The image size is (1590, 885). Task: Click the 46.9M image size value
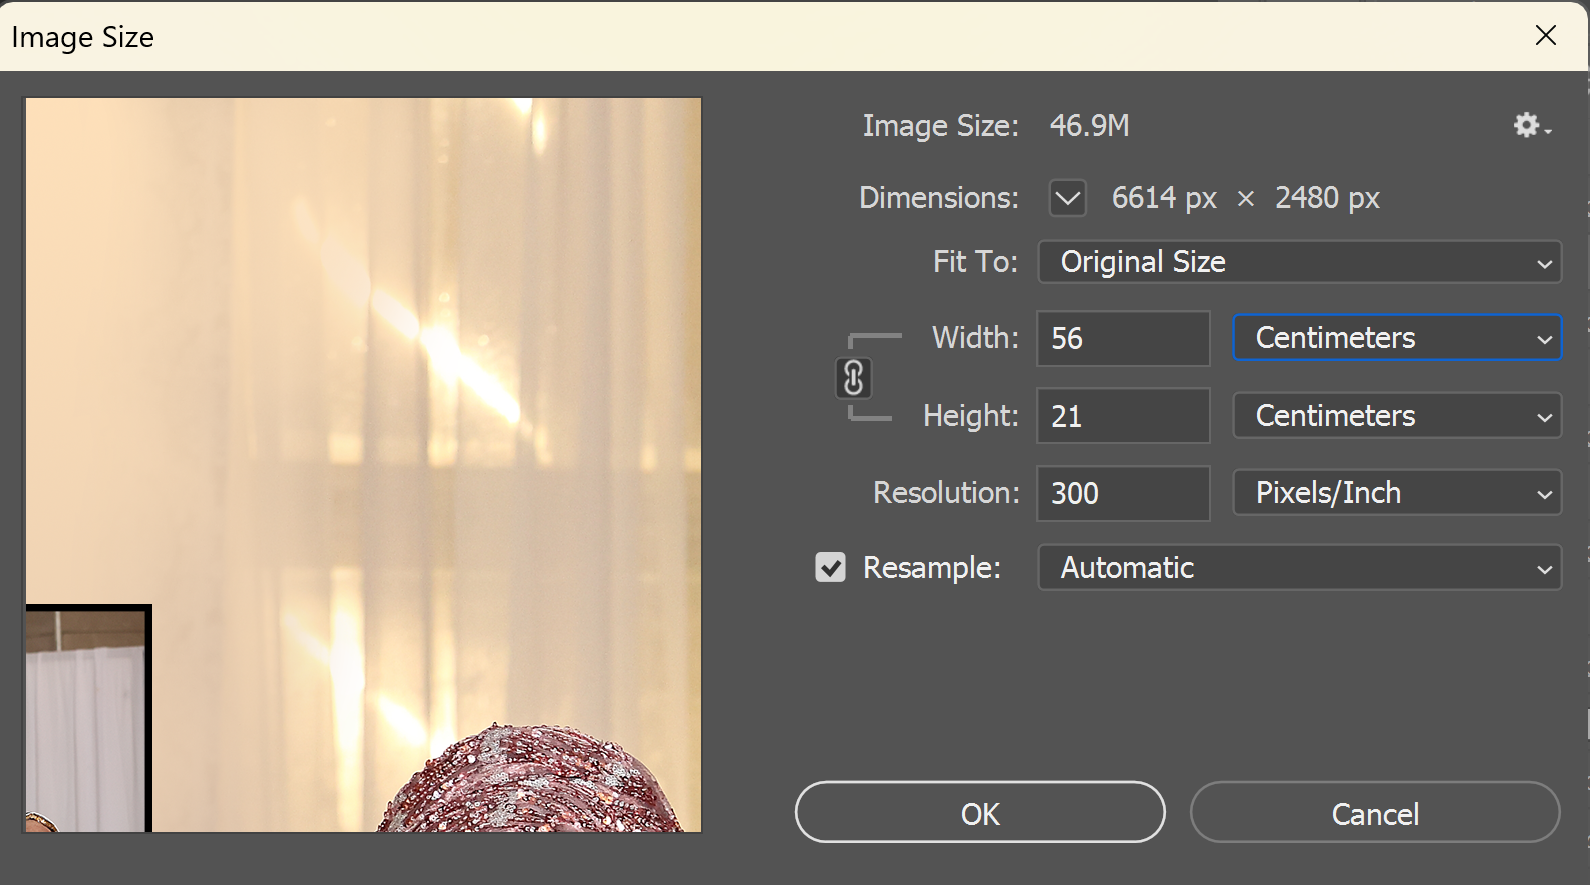click(1089, 126)
